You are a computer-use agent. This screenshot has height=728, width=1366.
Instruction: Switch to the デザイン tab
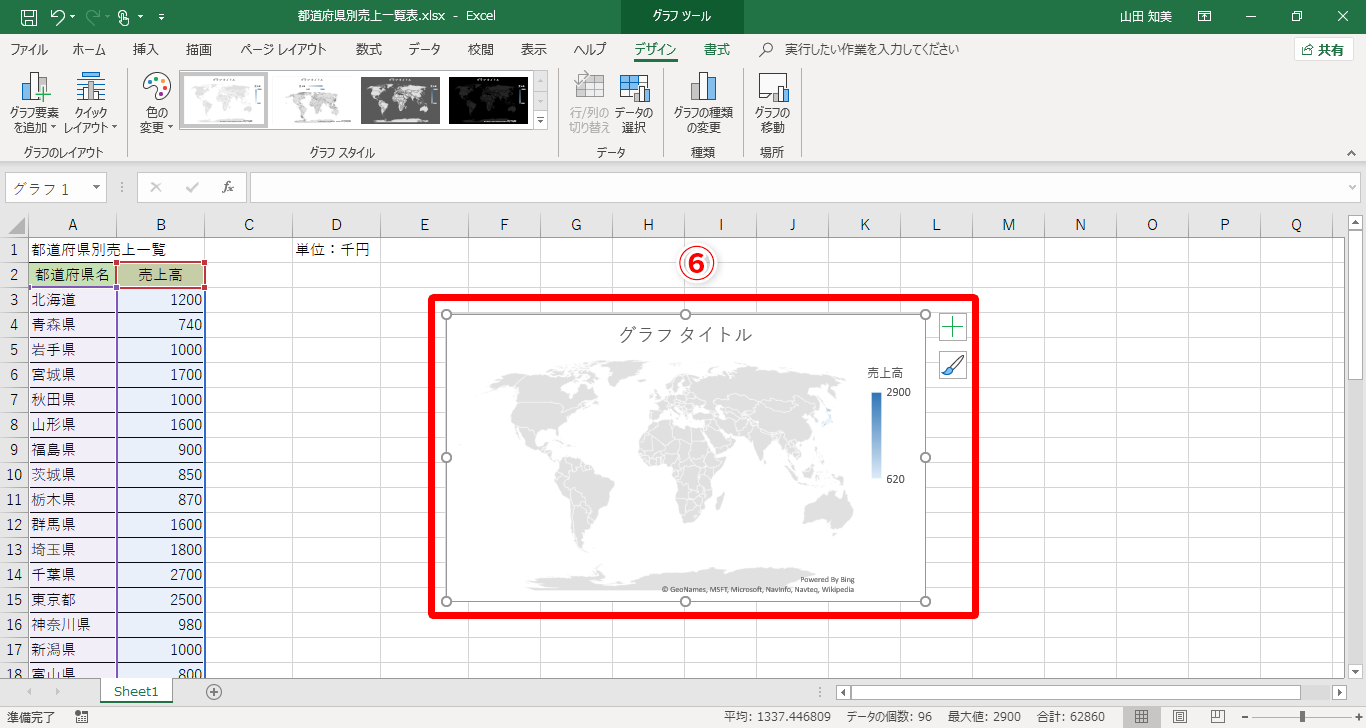click(x=655, y=49)
